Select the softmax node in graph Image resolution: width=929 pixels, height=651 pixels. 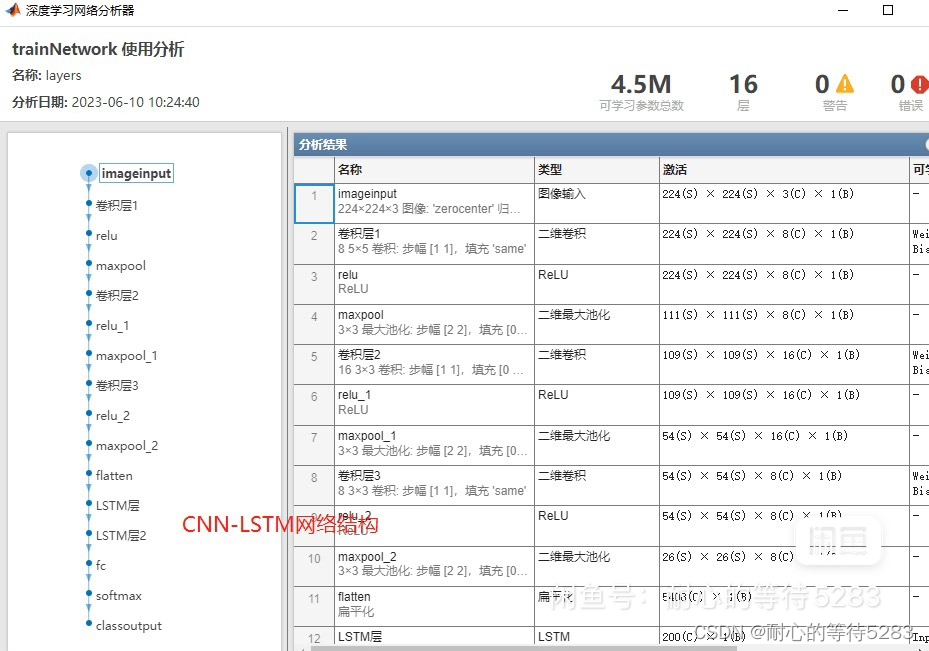[118, 595]
